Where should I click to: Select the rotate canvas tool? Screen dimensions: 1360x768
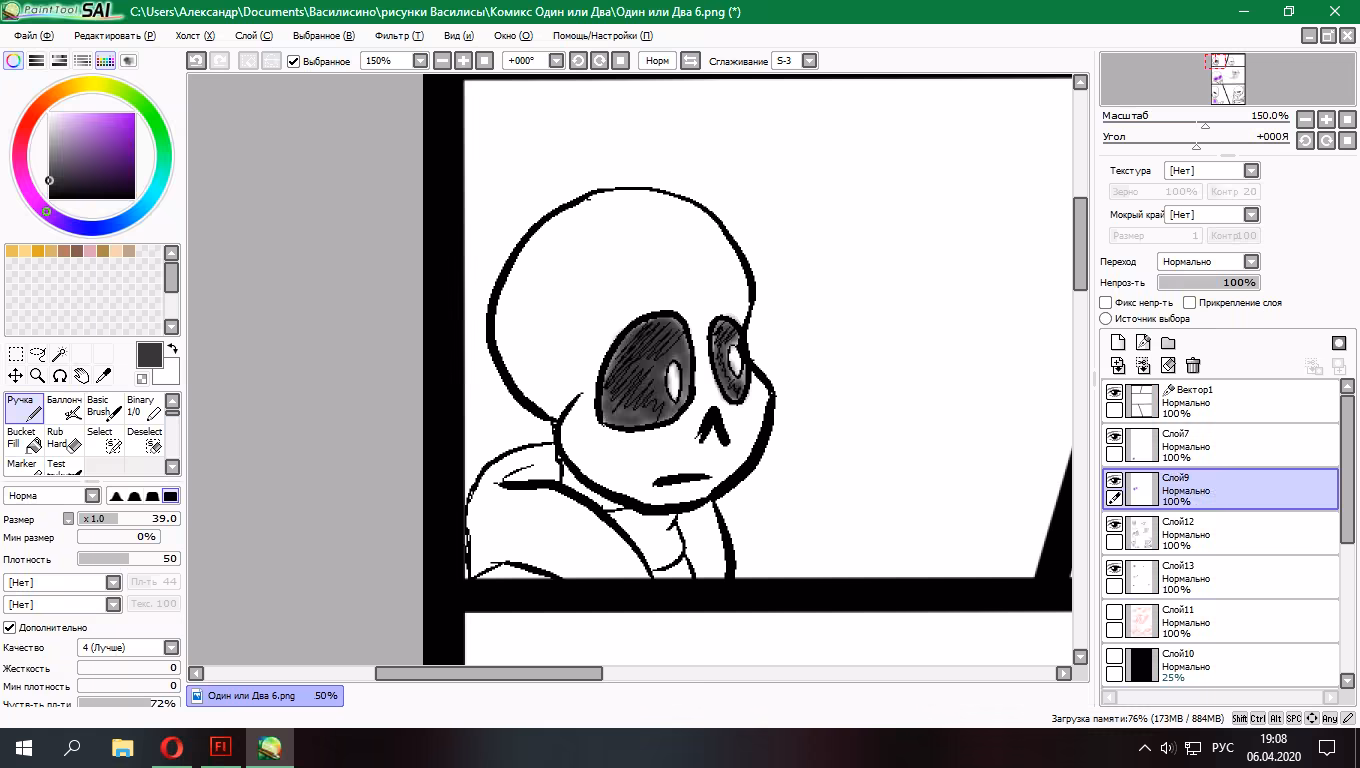(60, 376)
